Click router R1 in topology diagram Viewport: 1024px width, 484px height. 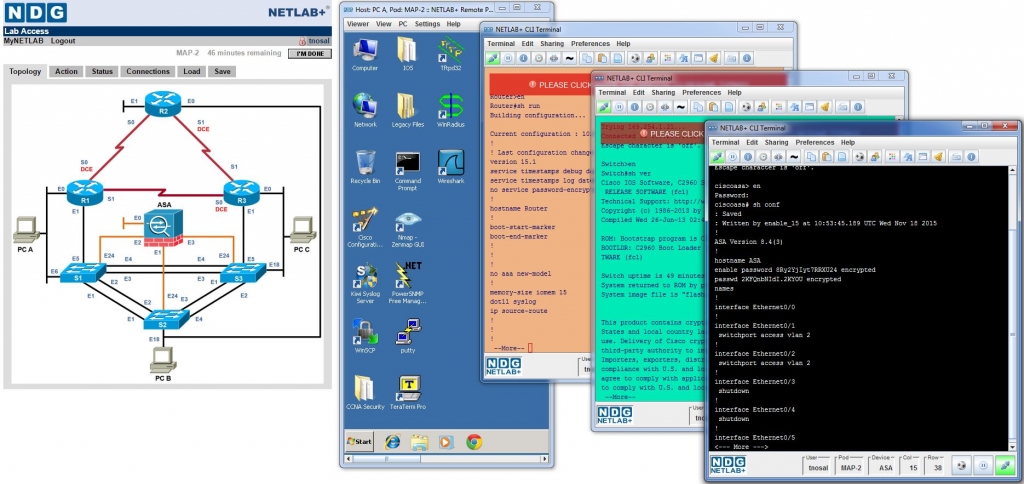click(85, 193)
